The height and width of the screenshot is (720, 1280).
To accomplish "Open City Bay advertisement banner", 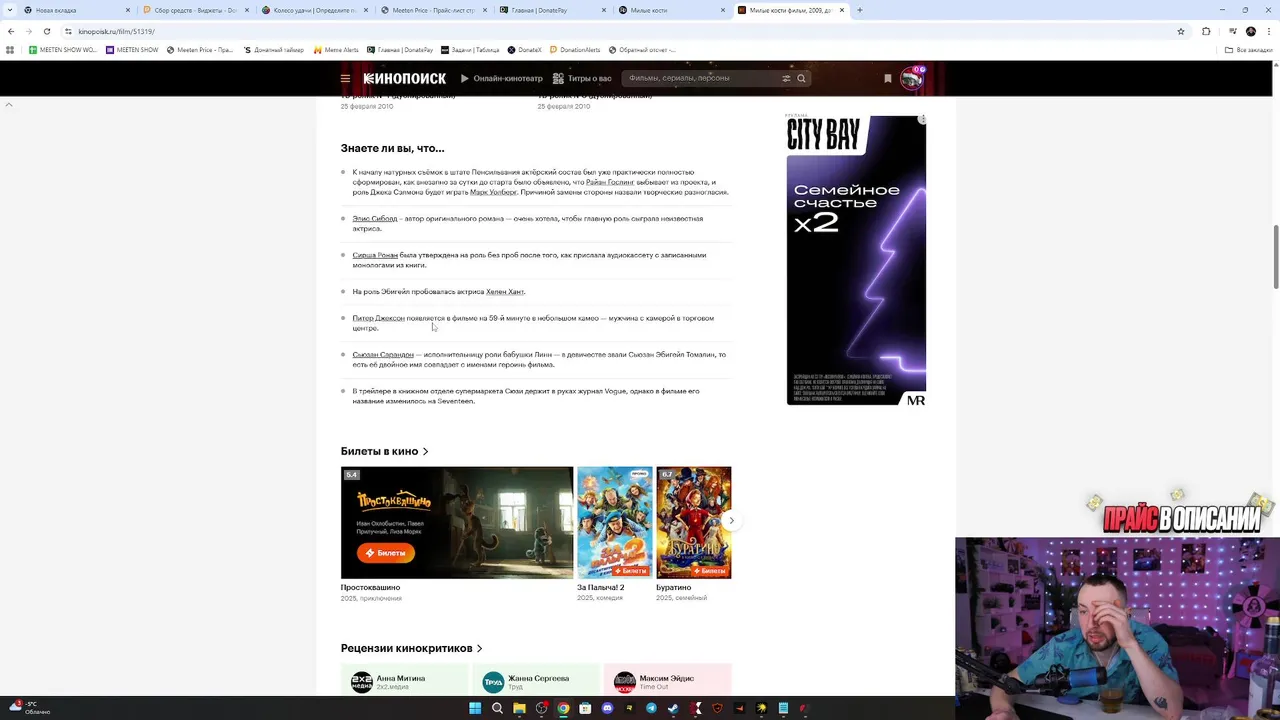I will tap(856, 260).
